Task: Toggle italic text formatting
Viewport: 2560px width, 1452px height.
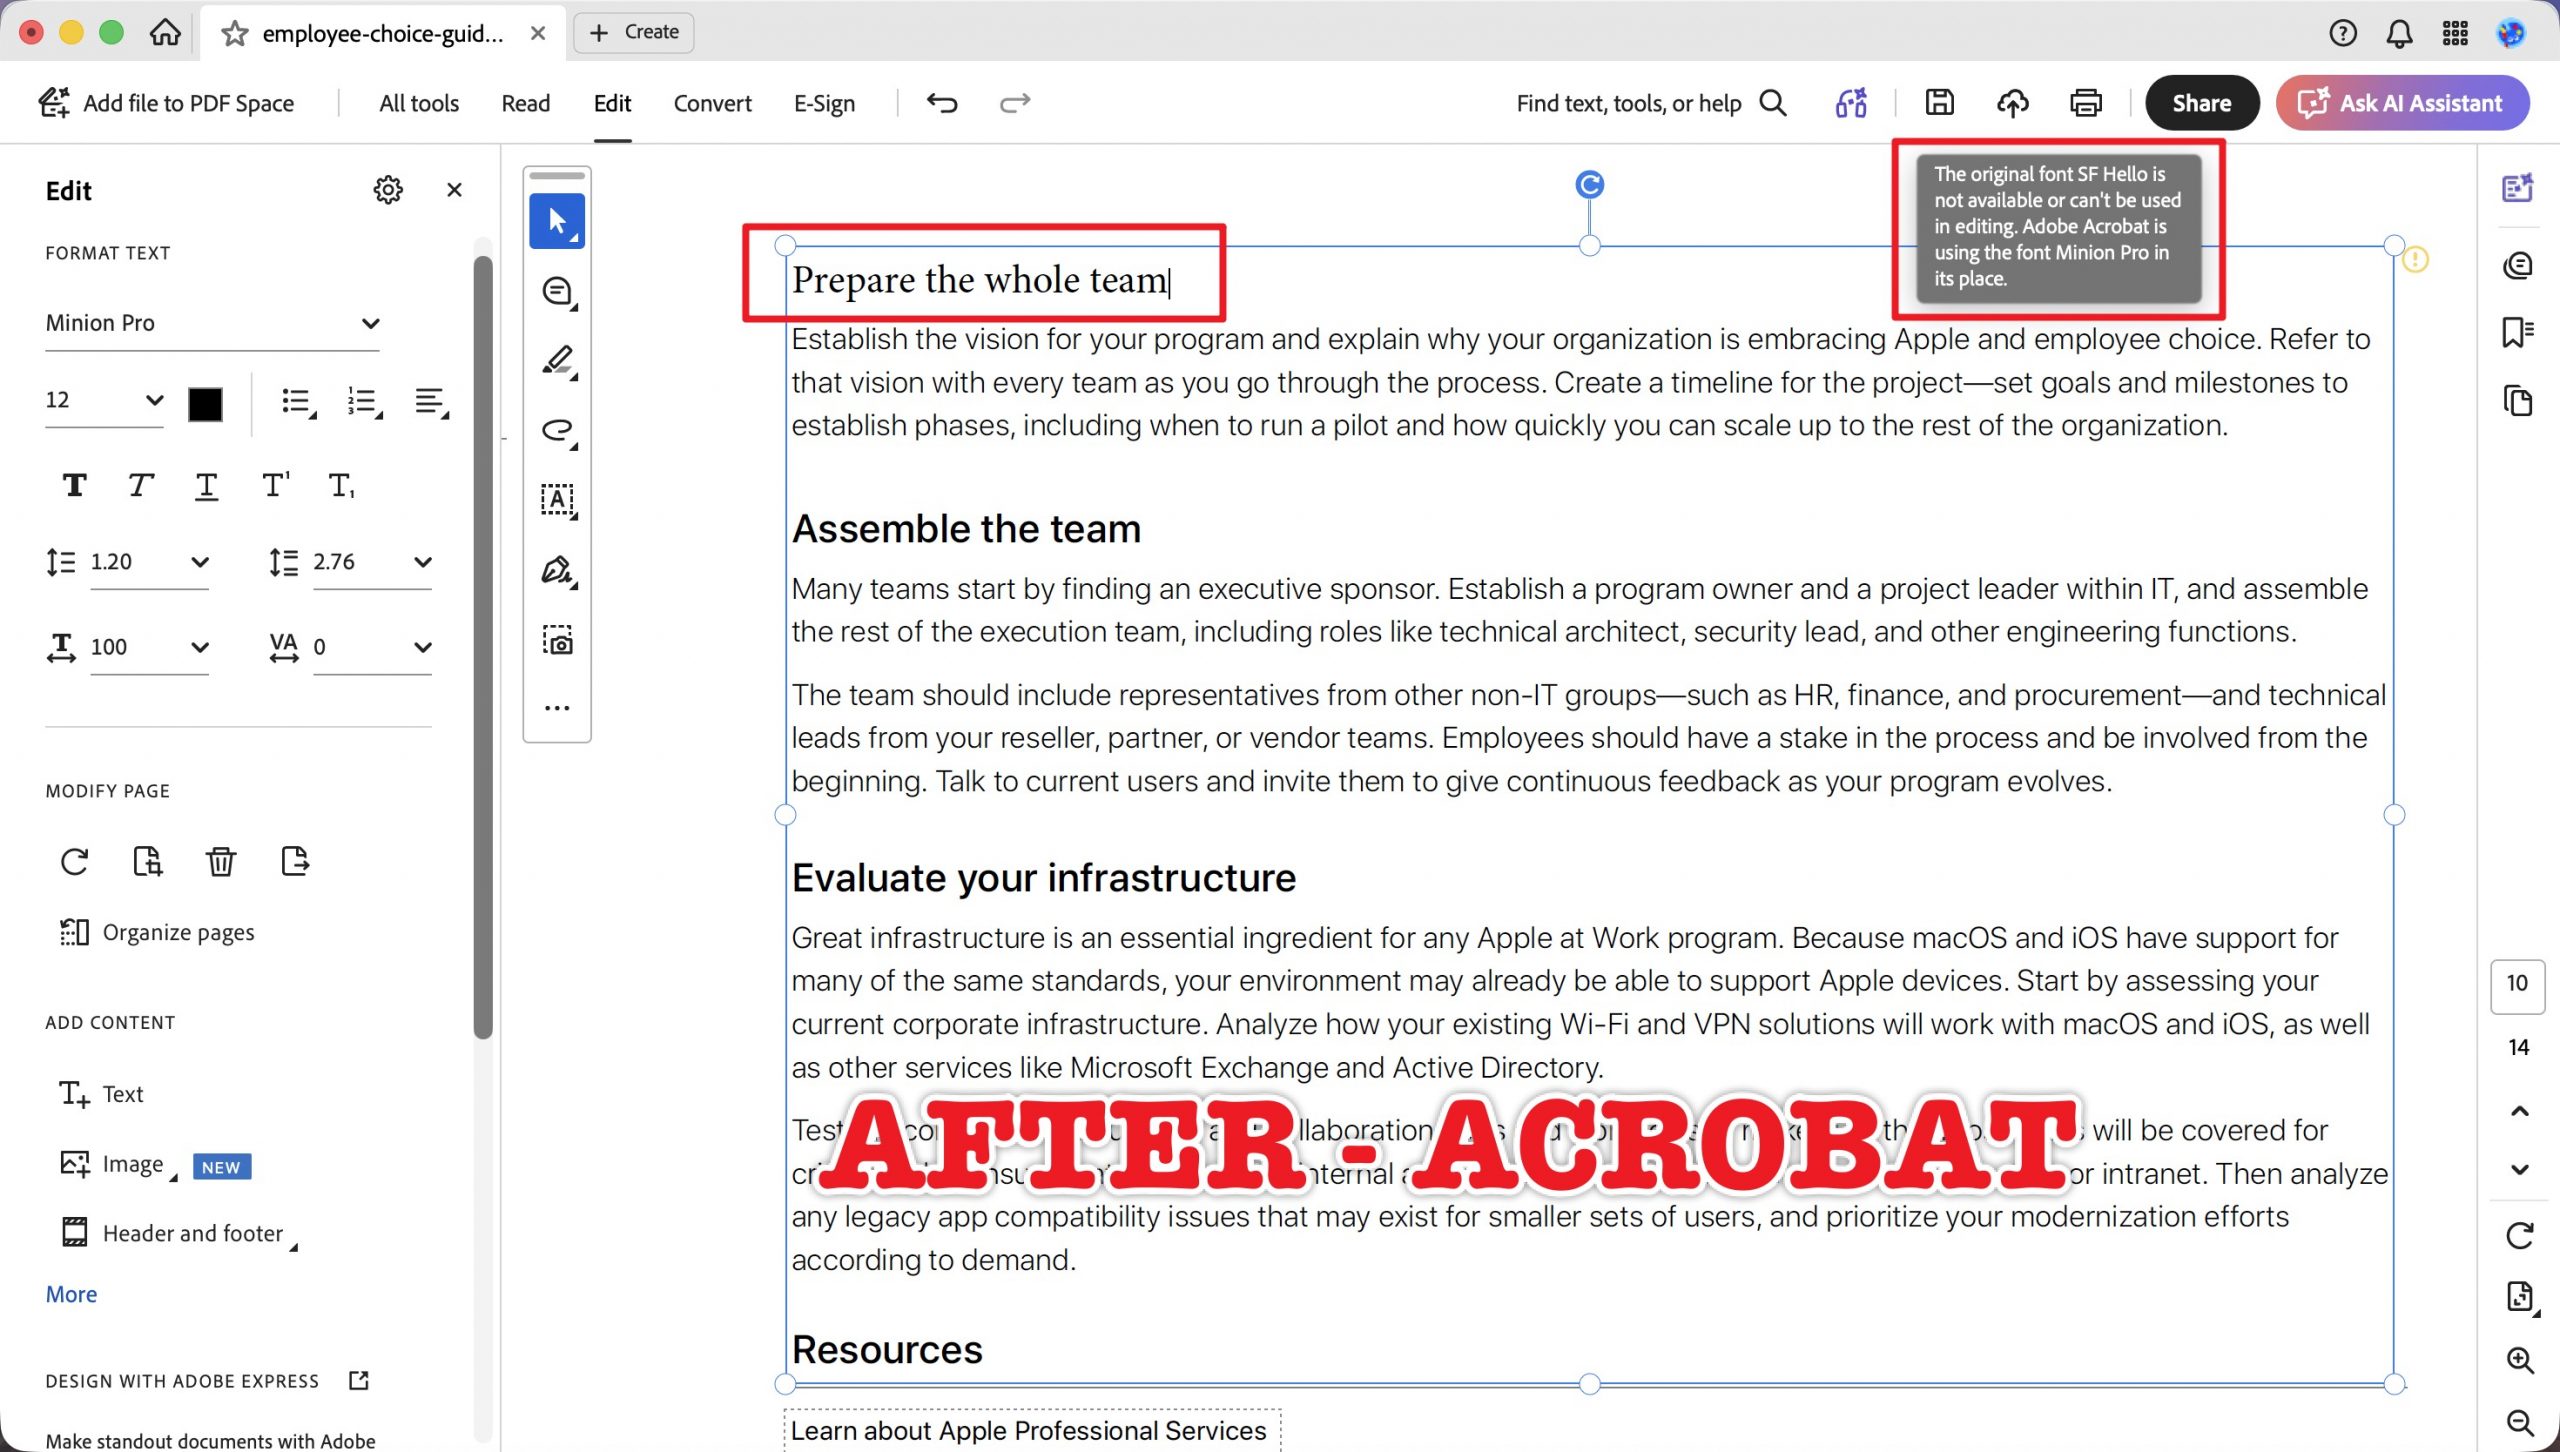Action: 140,486
